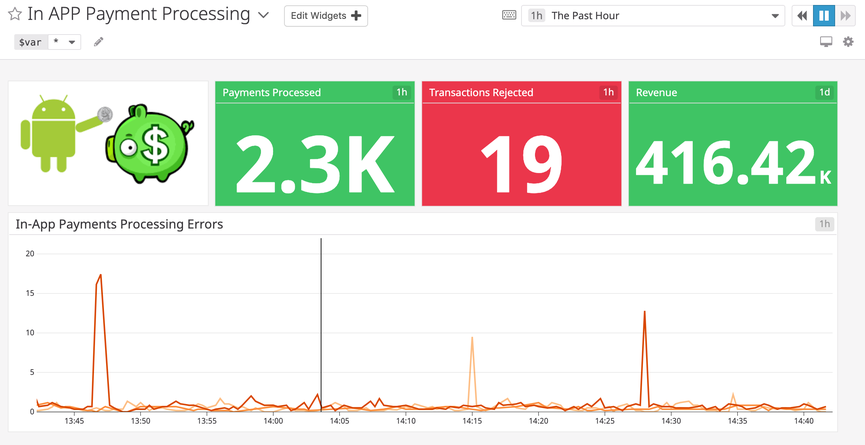Screen dimensions: 865x445
Task: Open The Past Hour time range dropdown
Action: 654,16
